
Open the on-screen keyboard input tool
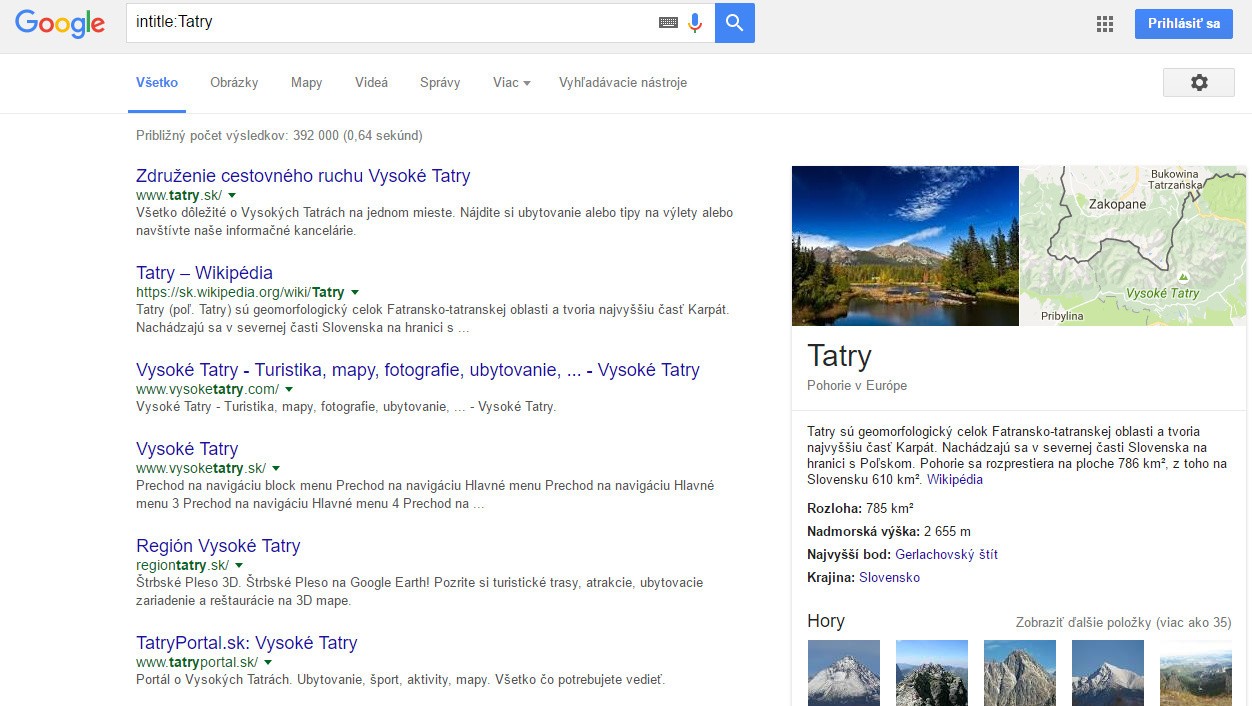(x=668, y=22)
